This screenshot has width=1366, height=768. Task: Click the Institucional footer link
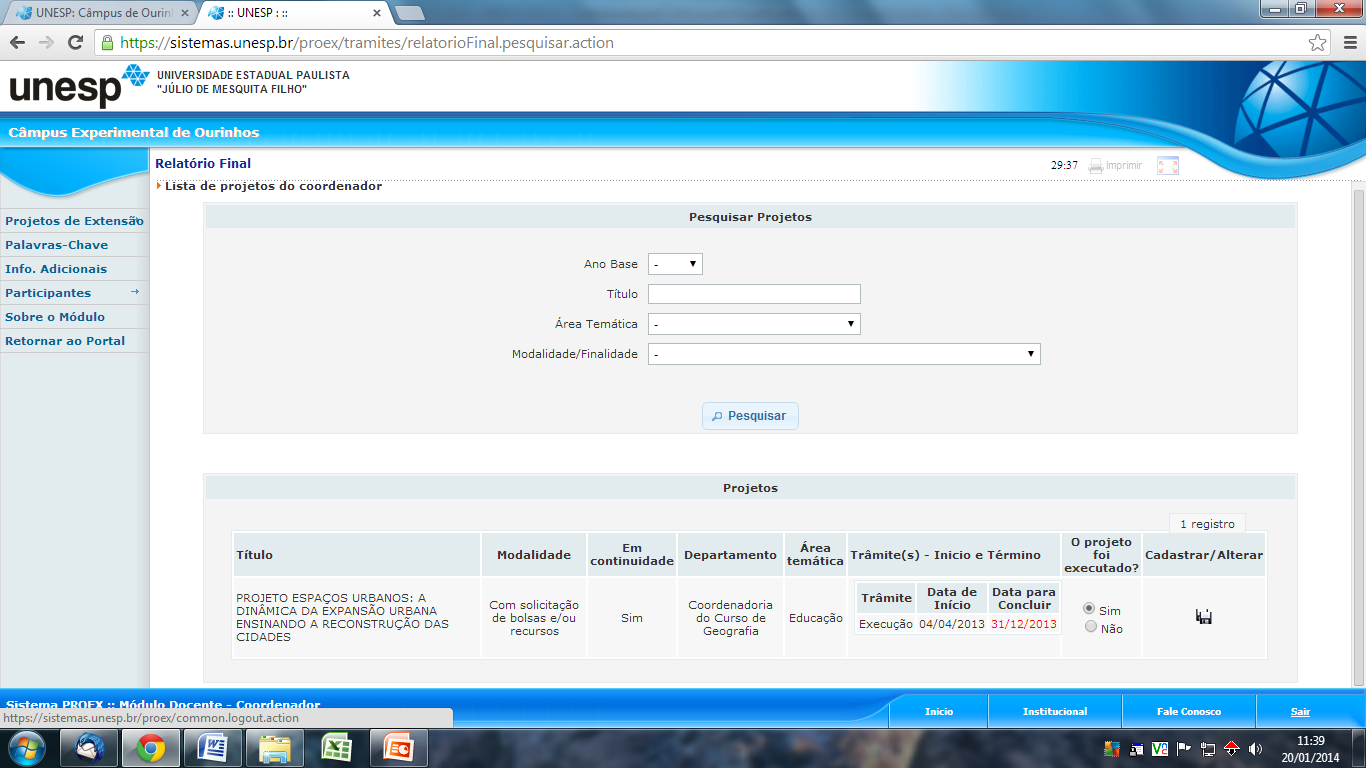(x=1055, y=712)
